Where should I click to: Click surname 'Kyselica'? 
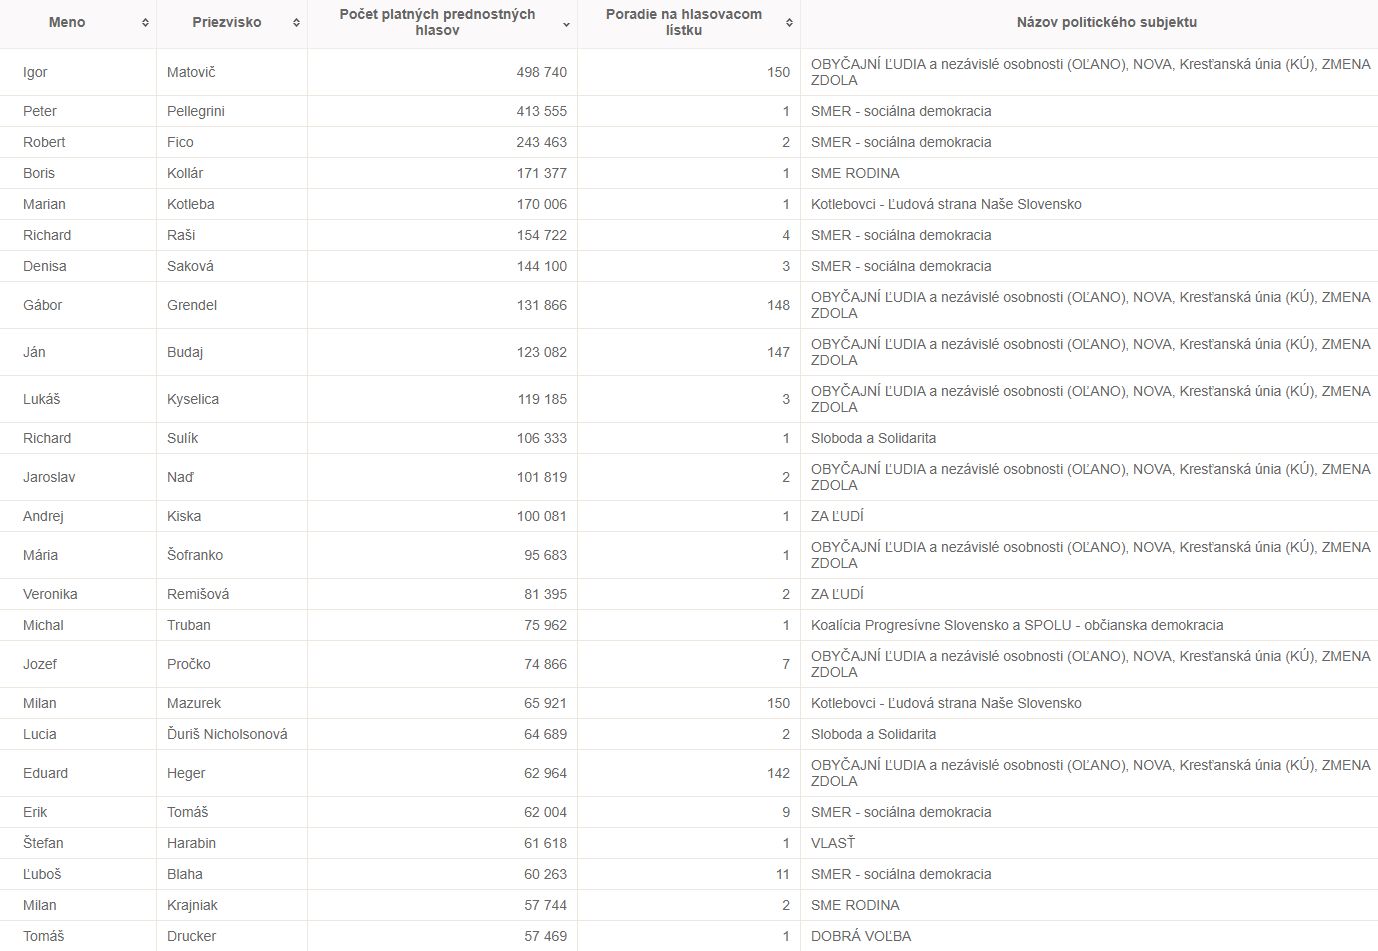coord(193,399)
